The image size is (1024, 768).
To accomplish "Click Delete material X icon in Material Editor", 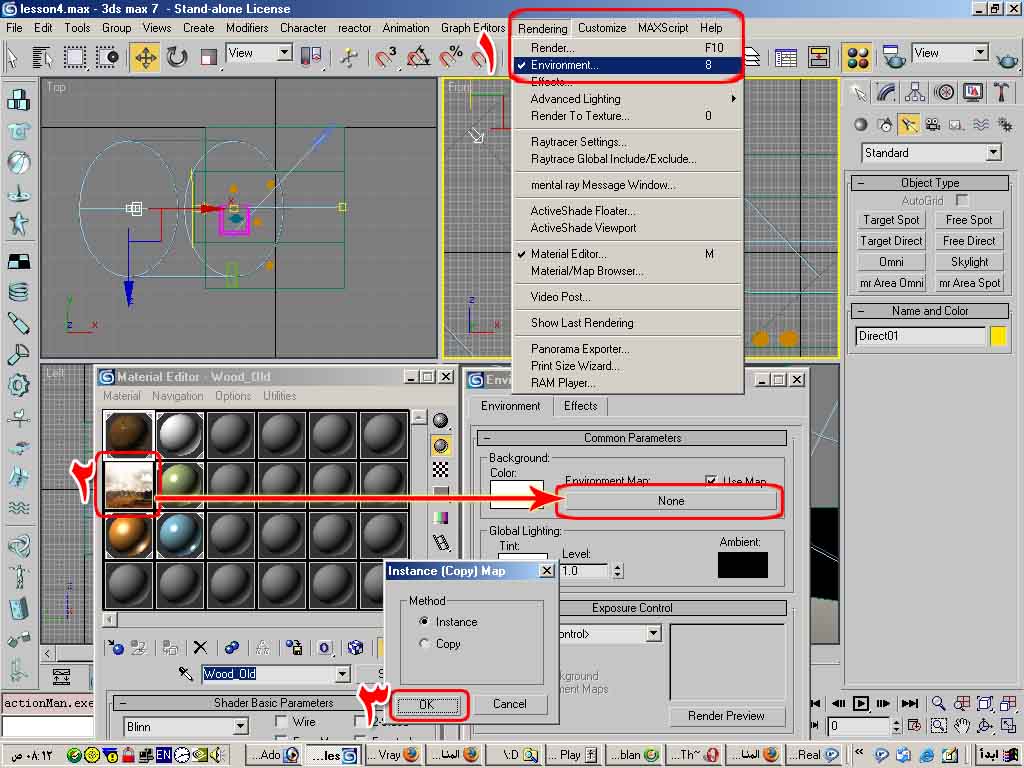I will point(200,647).
